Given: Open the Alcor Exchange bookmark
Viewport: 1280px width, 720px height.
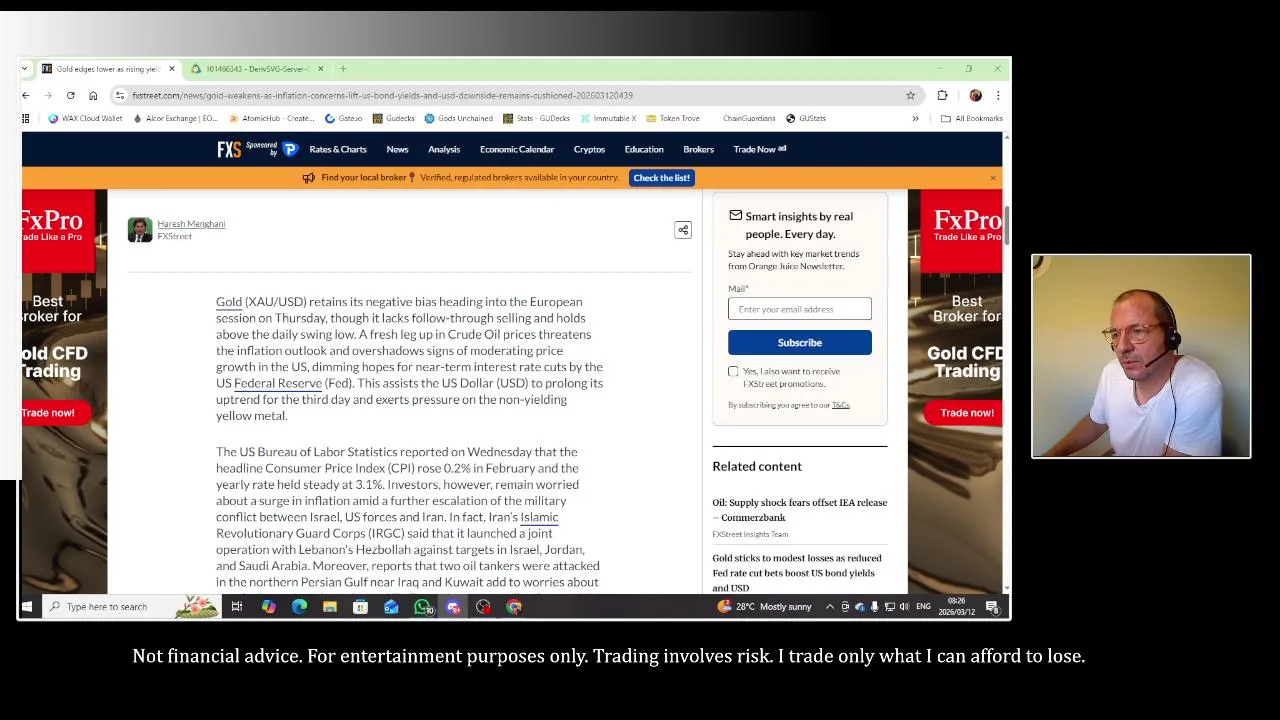Looking at the screenshot, I should tap(175, 118).
